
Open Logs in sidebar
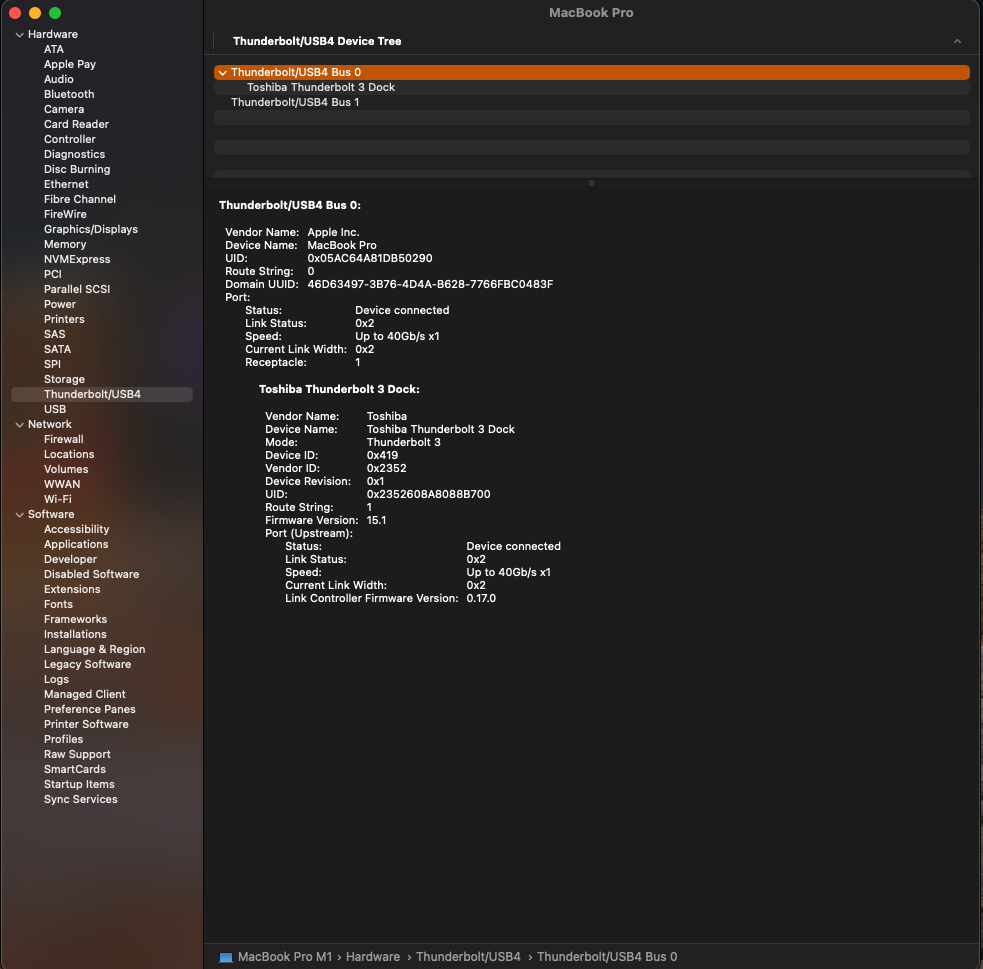56,680
